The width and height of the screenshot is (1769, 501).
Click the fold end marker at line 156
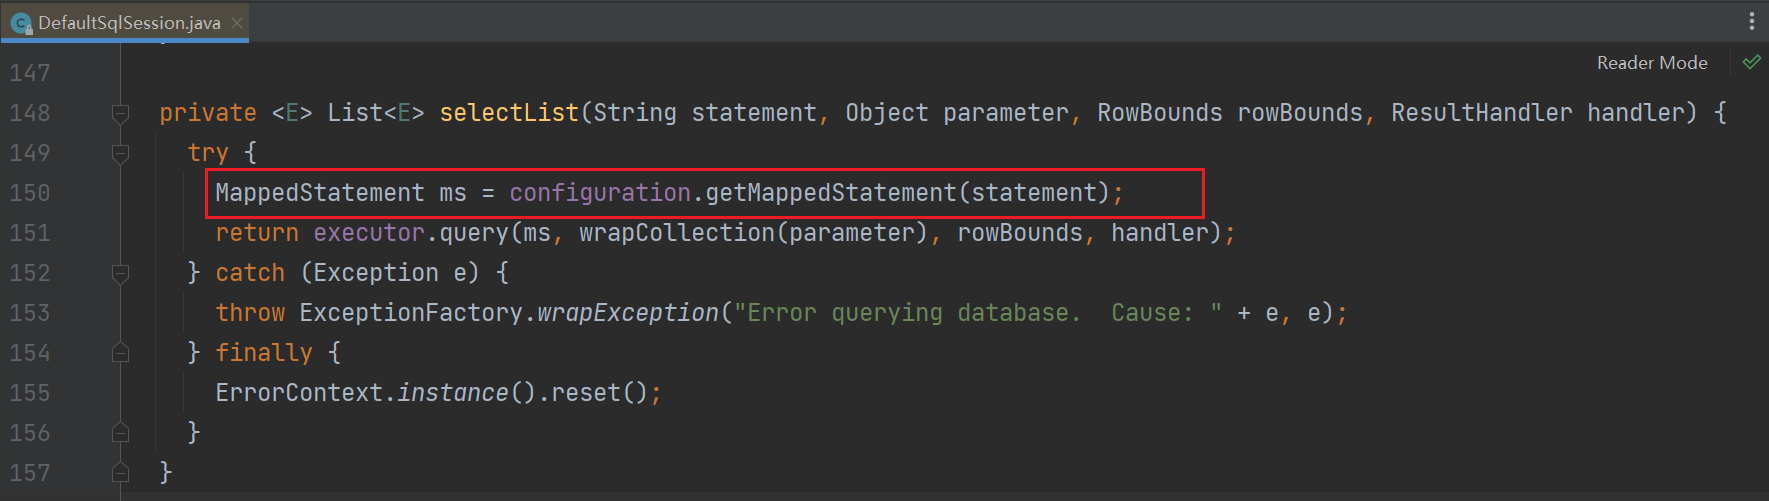(120, 433)
